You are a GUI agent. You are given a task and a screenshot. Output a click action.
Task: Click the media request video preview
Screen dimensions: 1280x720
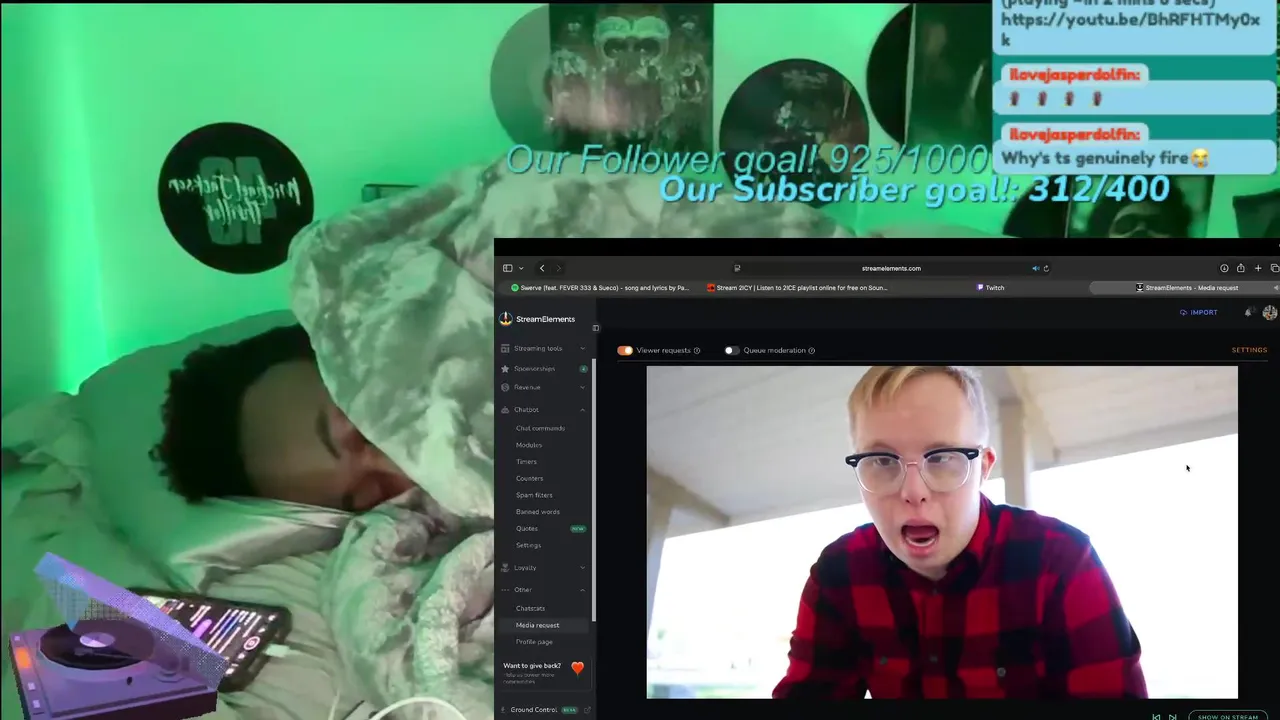(x=942, y=532)
